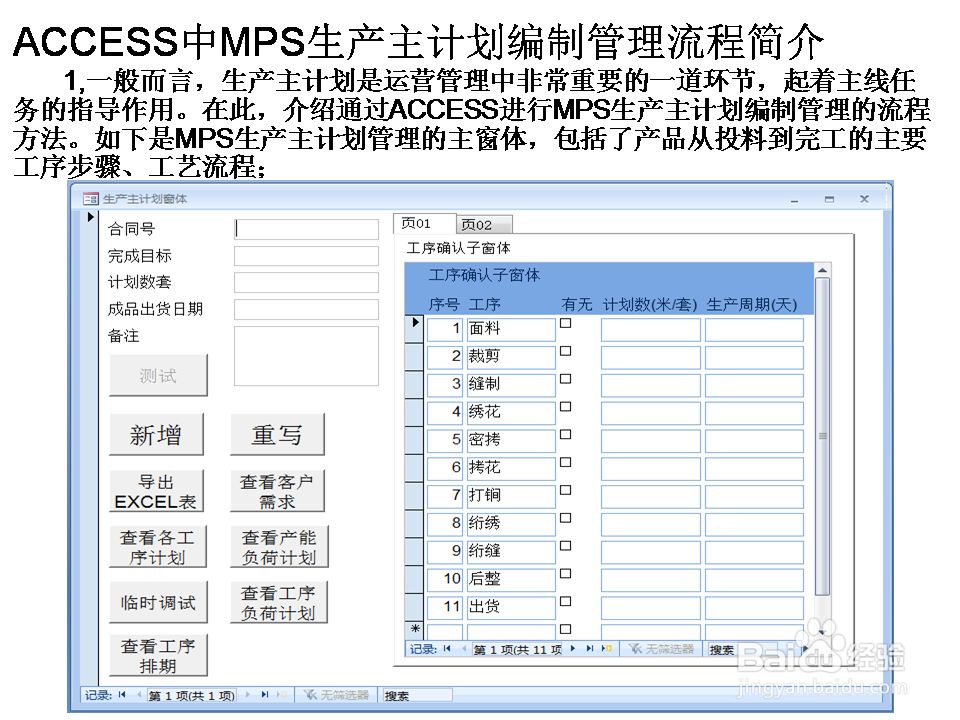Go to last record in subform navigator
The image size is (960, 720).
590,648
